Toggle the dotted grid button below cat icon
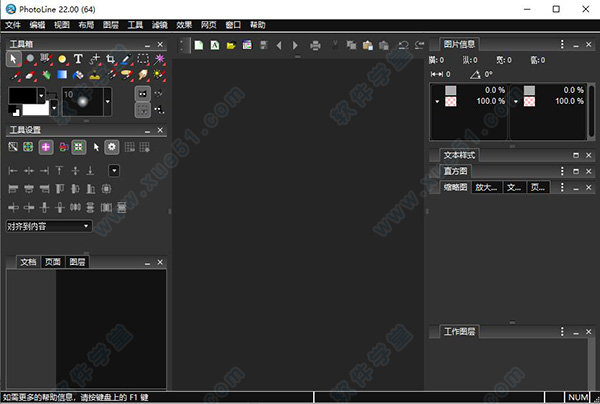Screen dimensions: 600x404 pos(143,110)
